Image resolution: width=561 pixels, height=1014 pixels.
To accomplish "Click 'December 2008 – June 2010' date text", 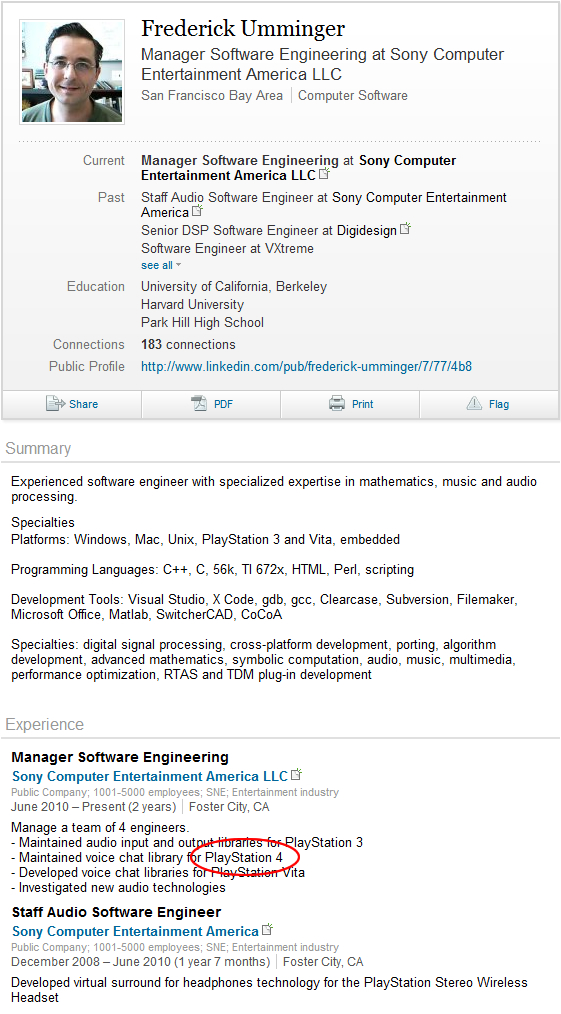I will (141, 962).
